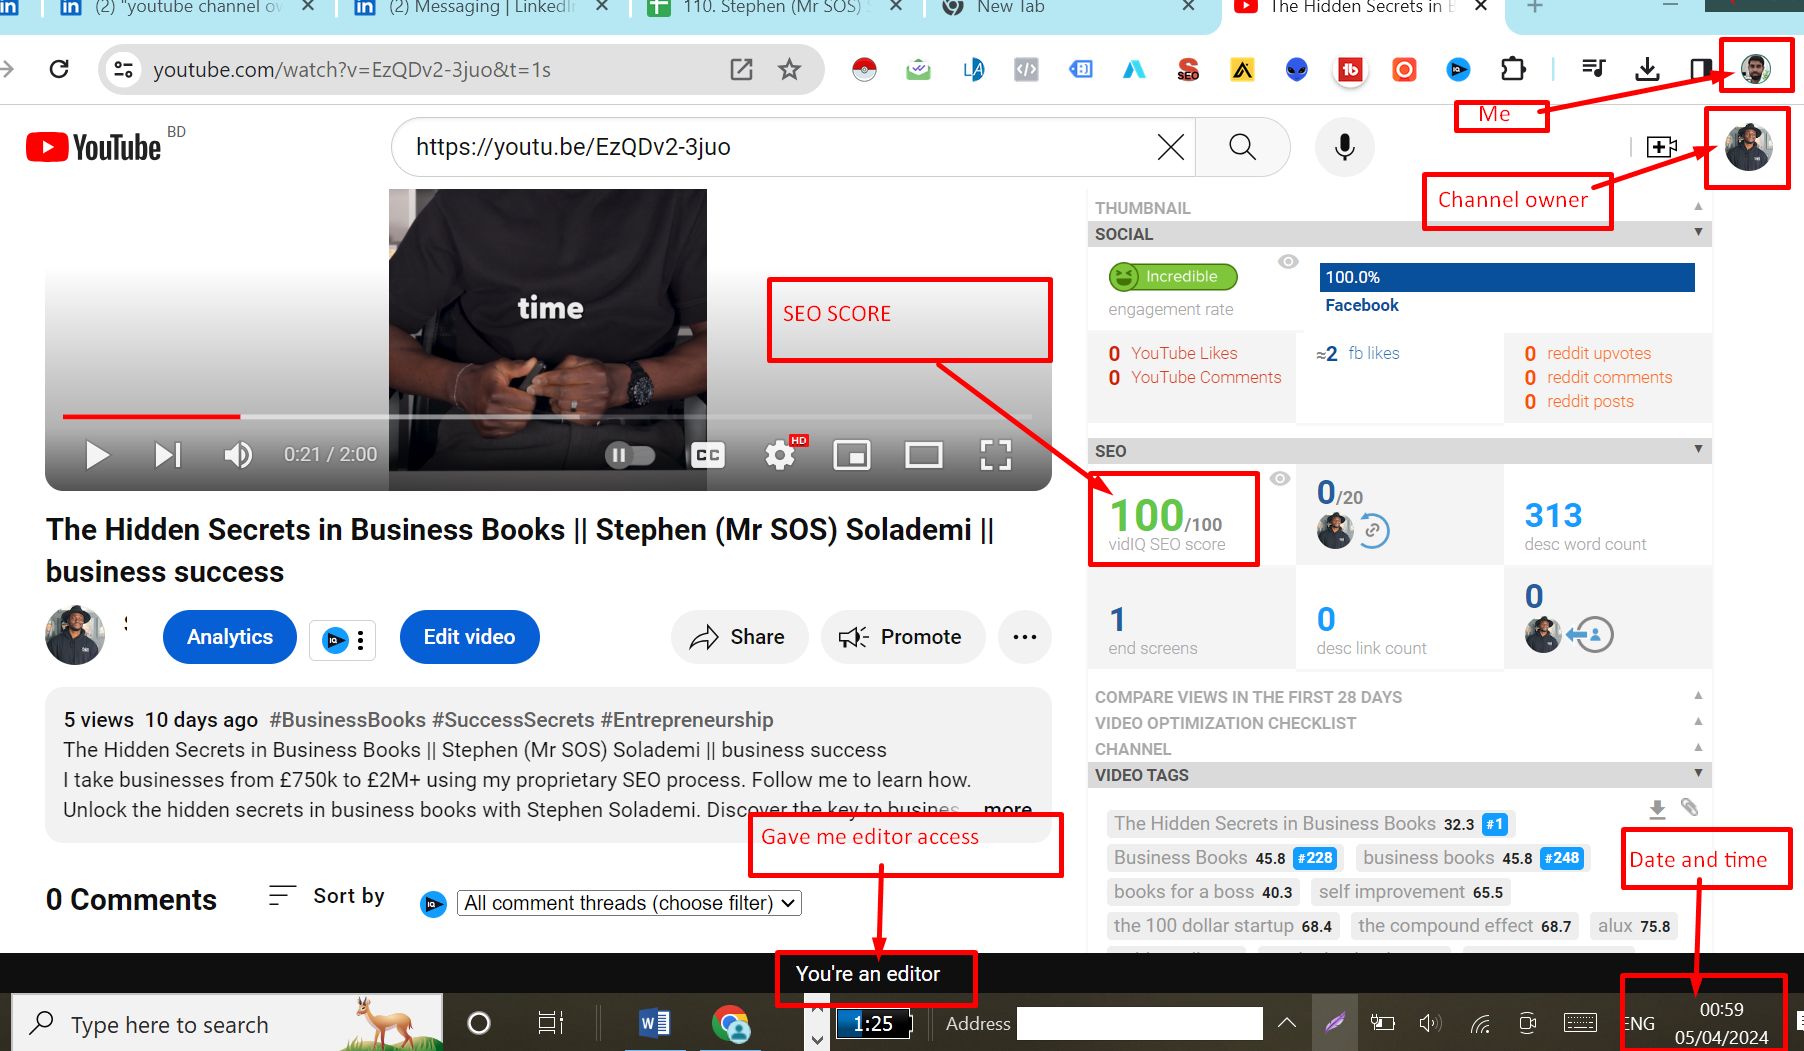Click the Promote button
The height and width of the screenshot is (1051, 1804).
[901, 637]
